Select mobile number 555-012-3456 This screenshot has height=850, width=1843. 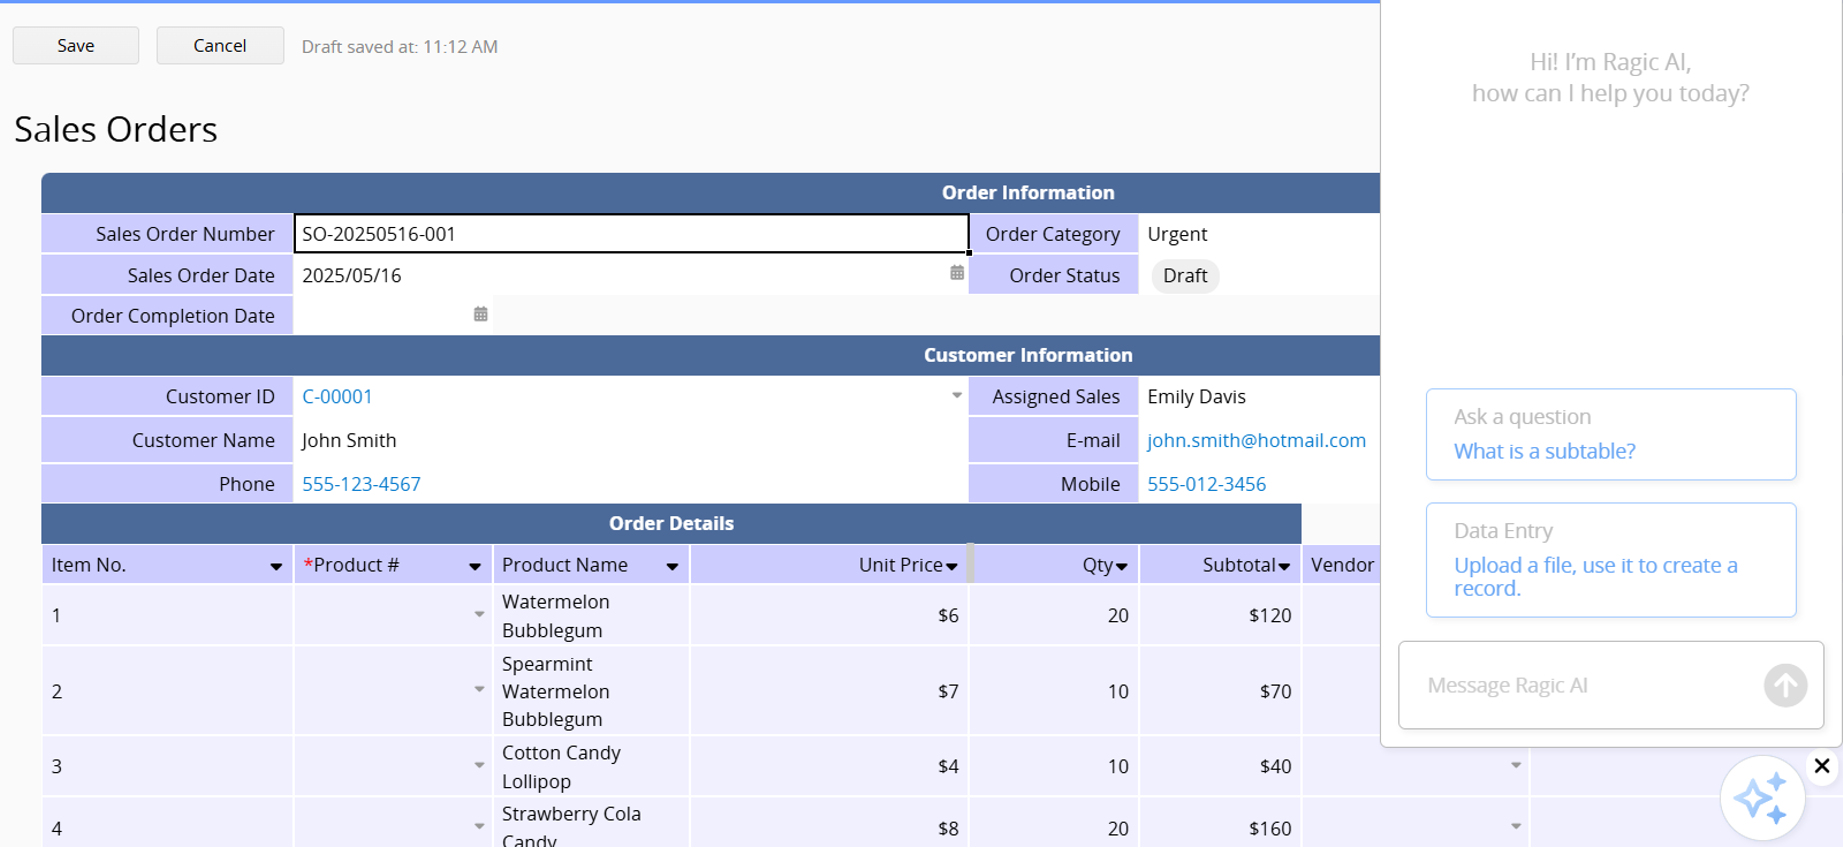coord(1206,484)
